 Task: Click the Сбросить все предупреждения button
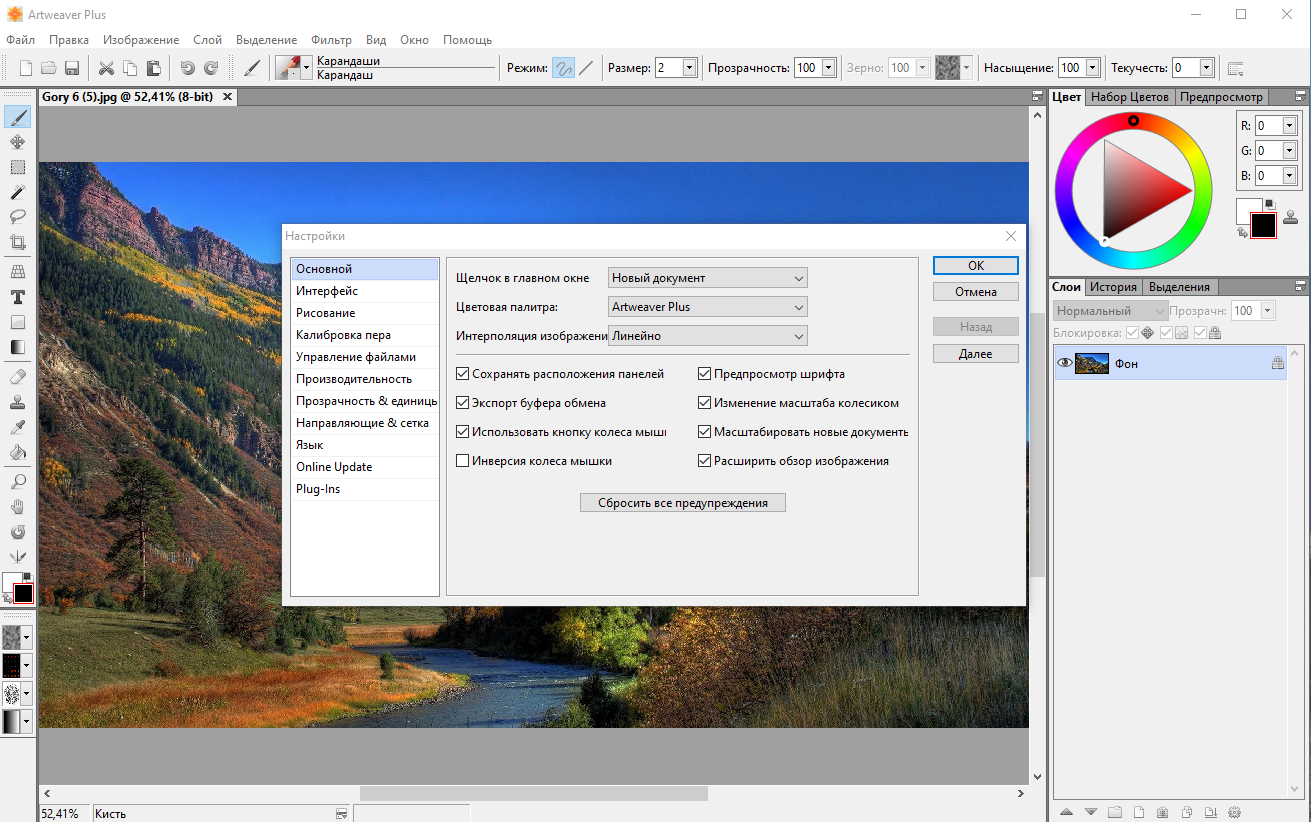[683, 503]
